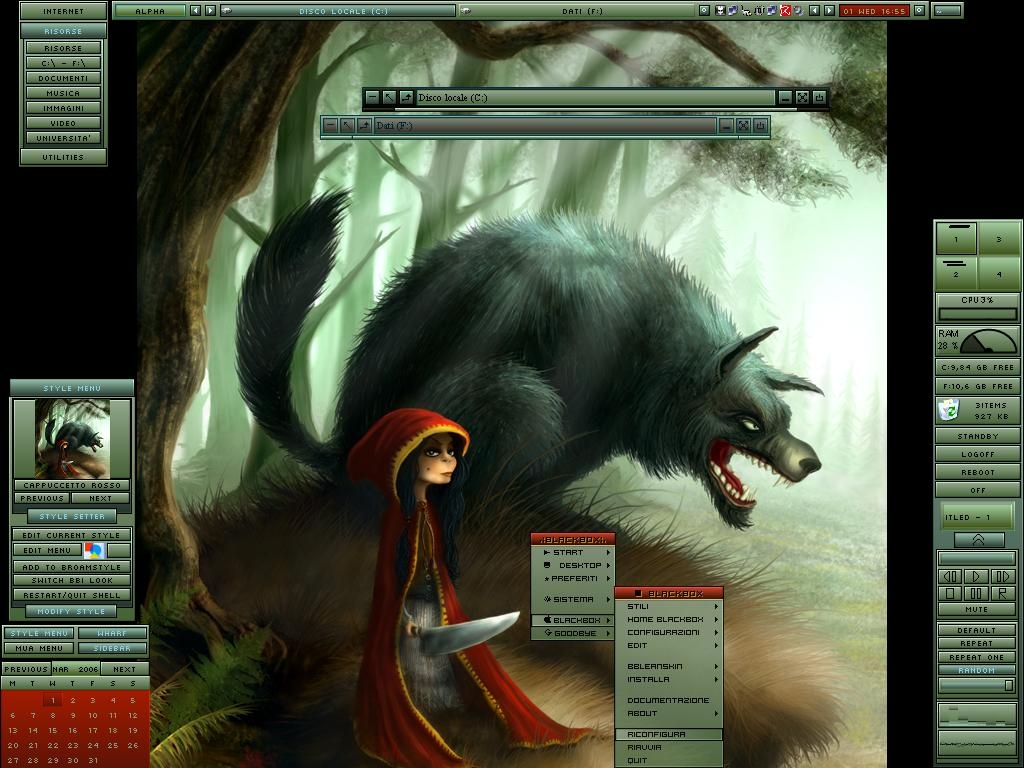Enable REPEAT ONE playback mode
This screenshot has width=1024, height=768.
(977, 657)
